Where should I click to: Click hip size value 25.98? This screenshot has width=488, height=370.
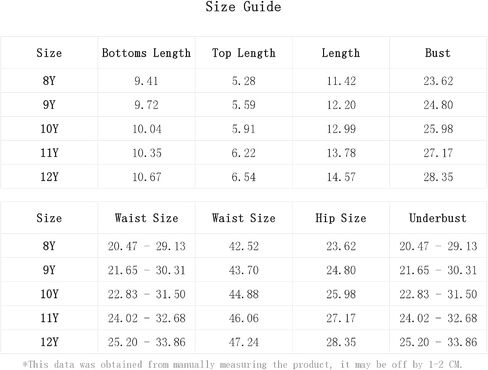(341, 294)
